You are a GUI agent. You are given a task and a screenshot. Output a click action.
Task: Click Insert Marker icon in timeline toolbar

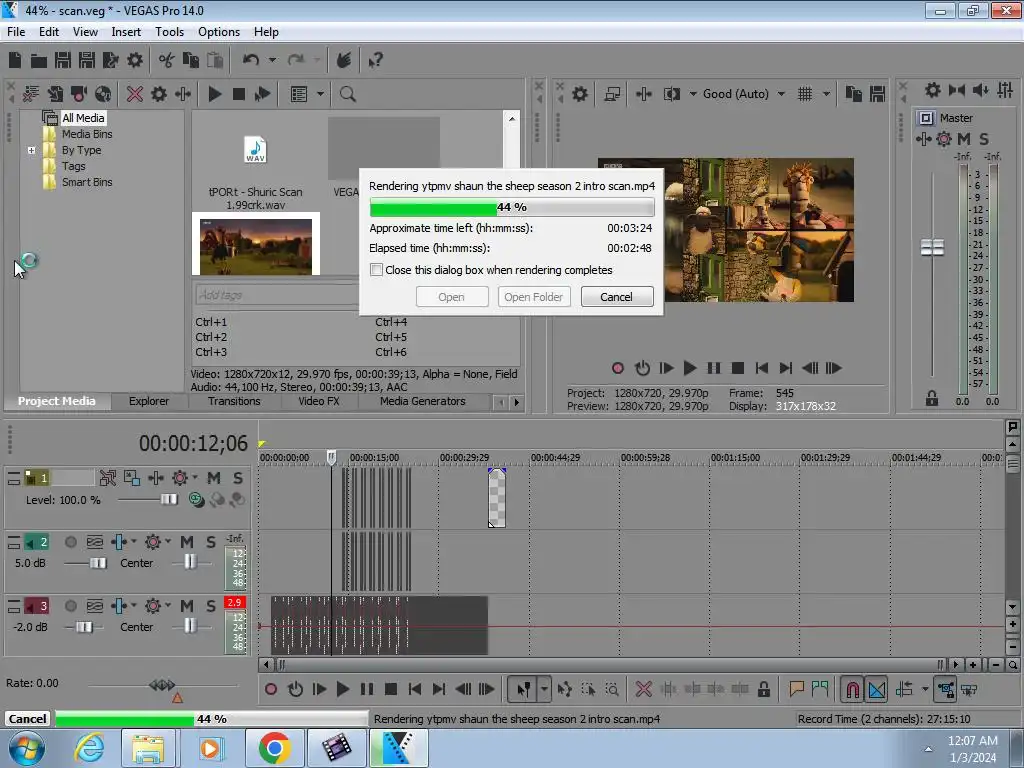[796, 688]
